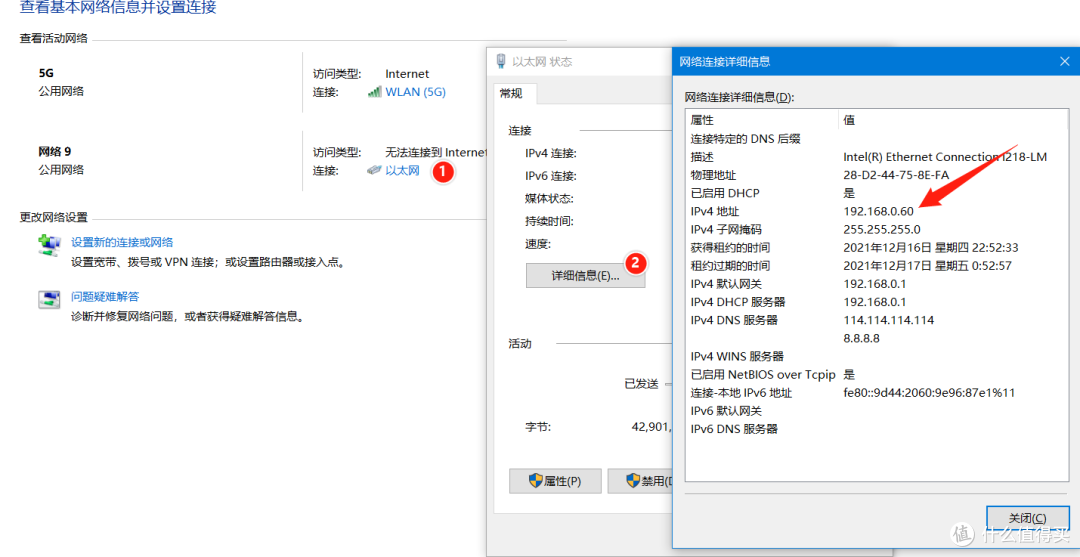Select DNS server 114.114.114.114
The height and width of the screenshot is (557, 1080).
click(889, 320)
